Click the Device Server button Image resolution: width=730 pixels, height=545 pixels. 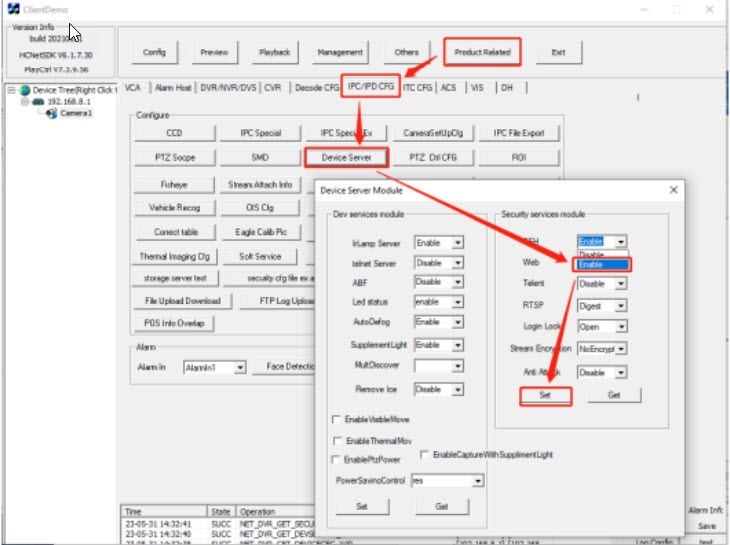[x=346, y=158]
